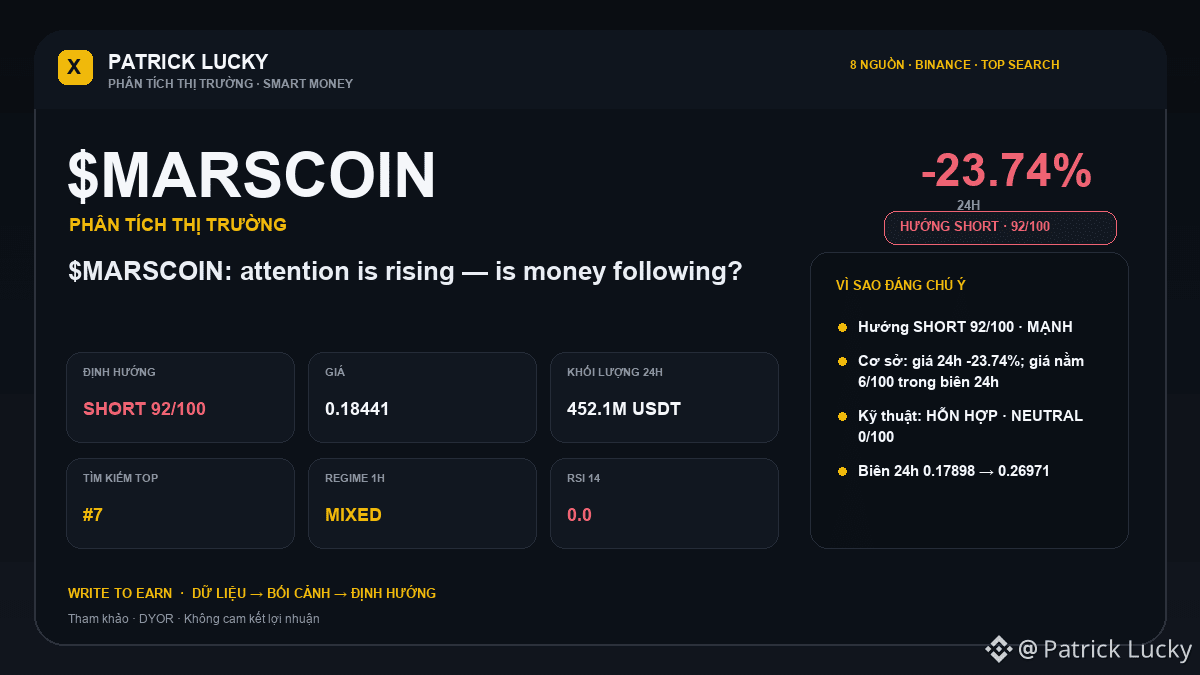Click the WRITE TO EARN footer text
1200x675 pixels.
[120, 593]
